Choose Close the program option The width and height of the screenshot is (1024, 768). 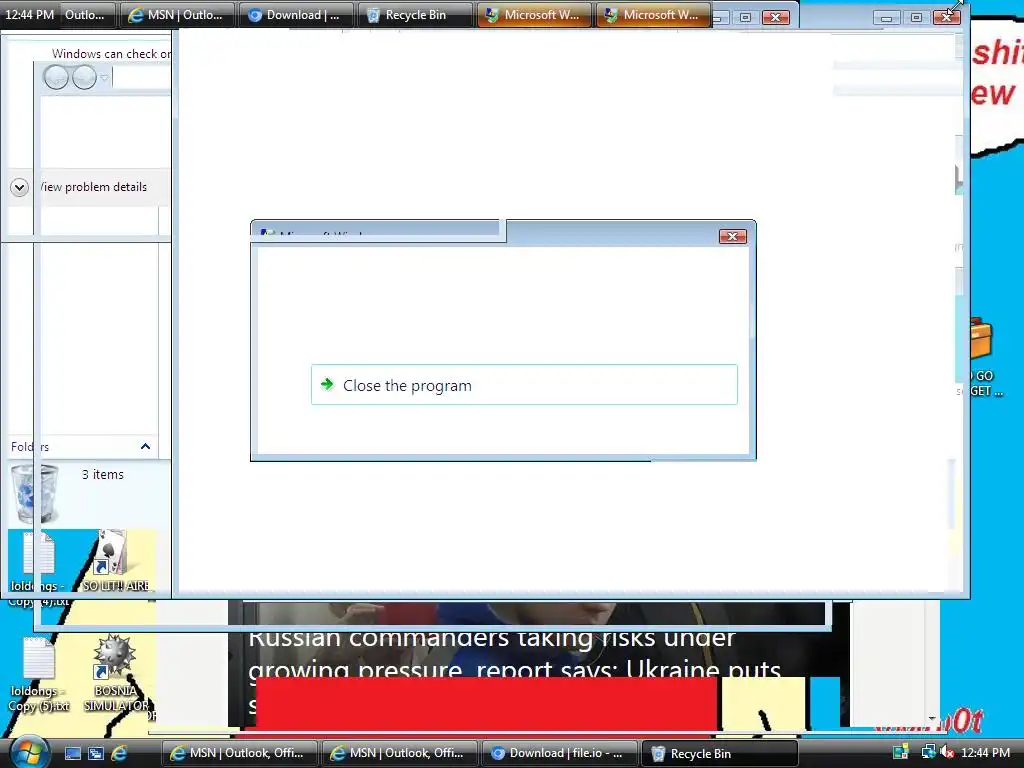[524, 385]
